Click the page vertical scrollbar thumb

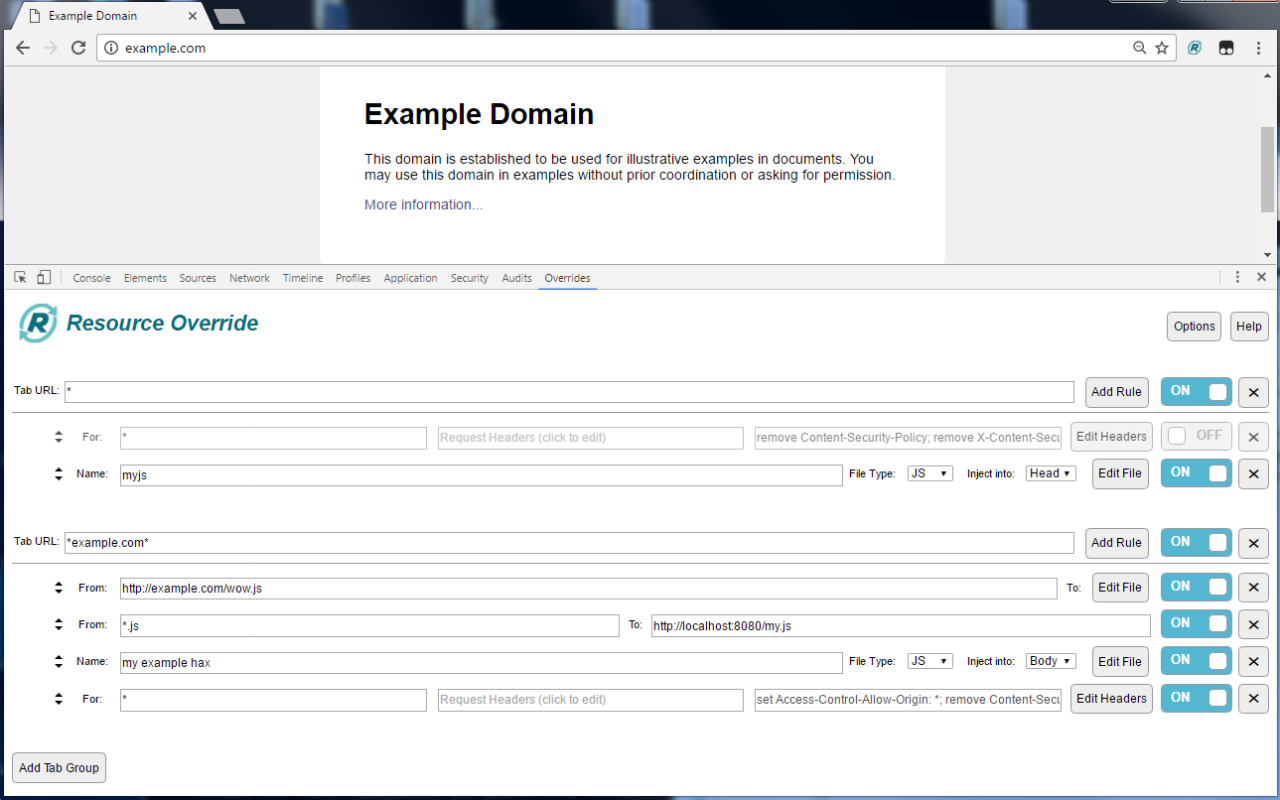point(1268,170)
